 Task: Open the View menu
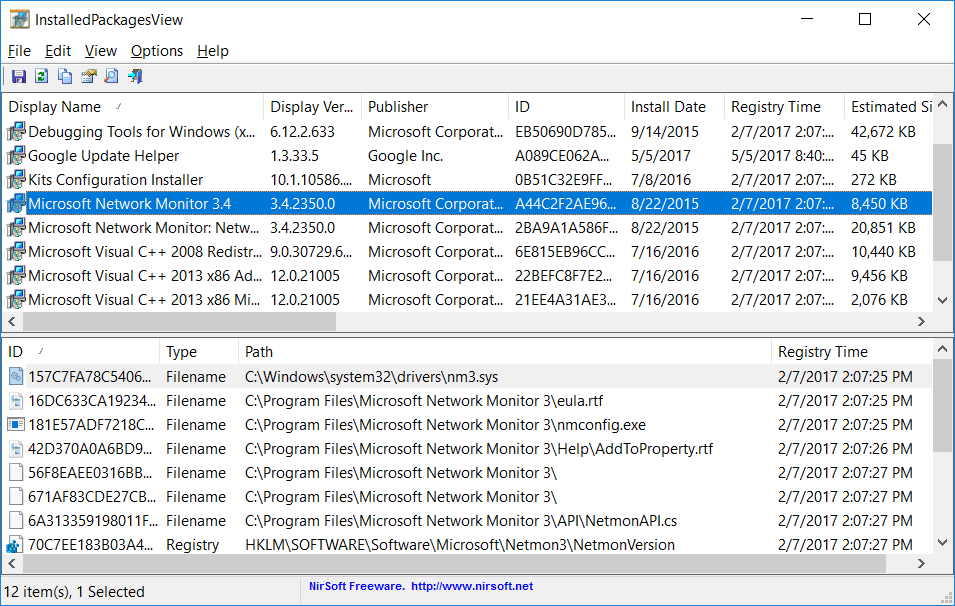pyautogui.click(x=100, y=51)
